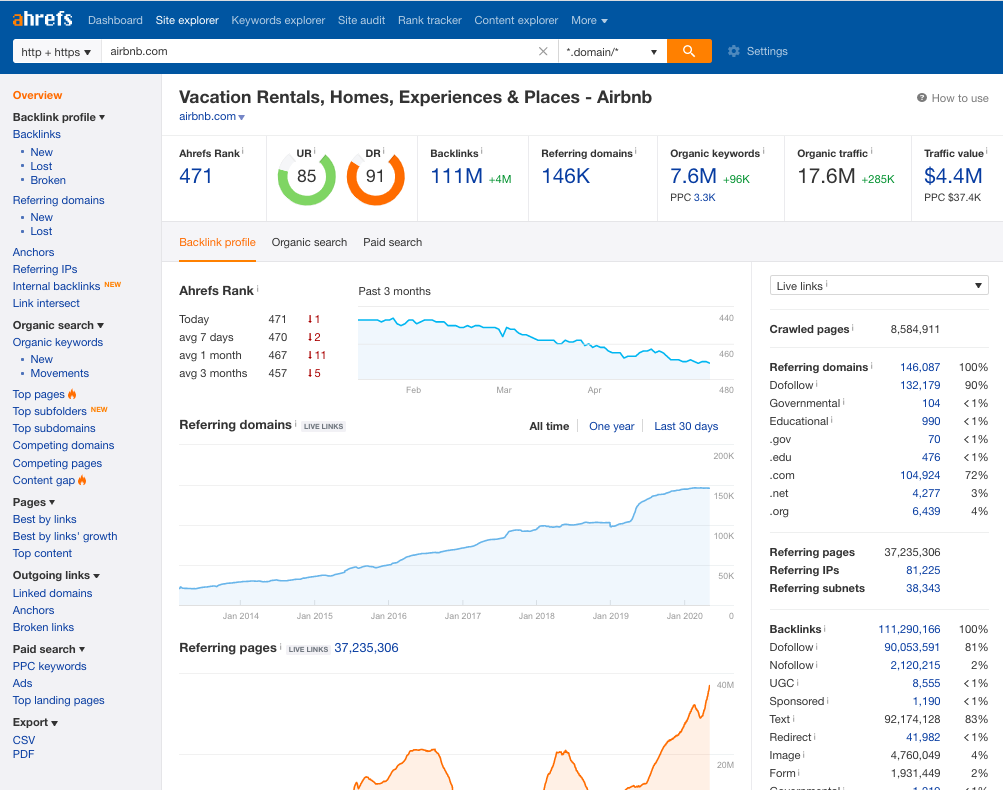The width and height of the screenshot is (1003, 790).
Task: Open the More menu in top navigation
Action: [x=589, y=20]
